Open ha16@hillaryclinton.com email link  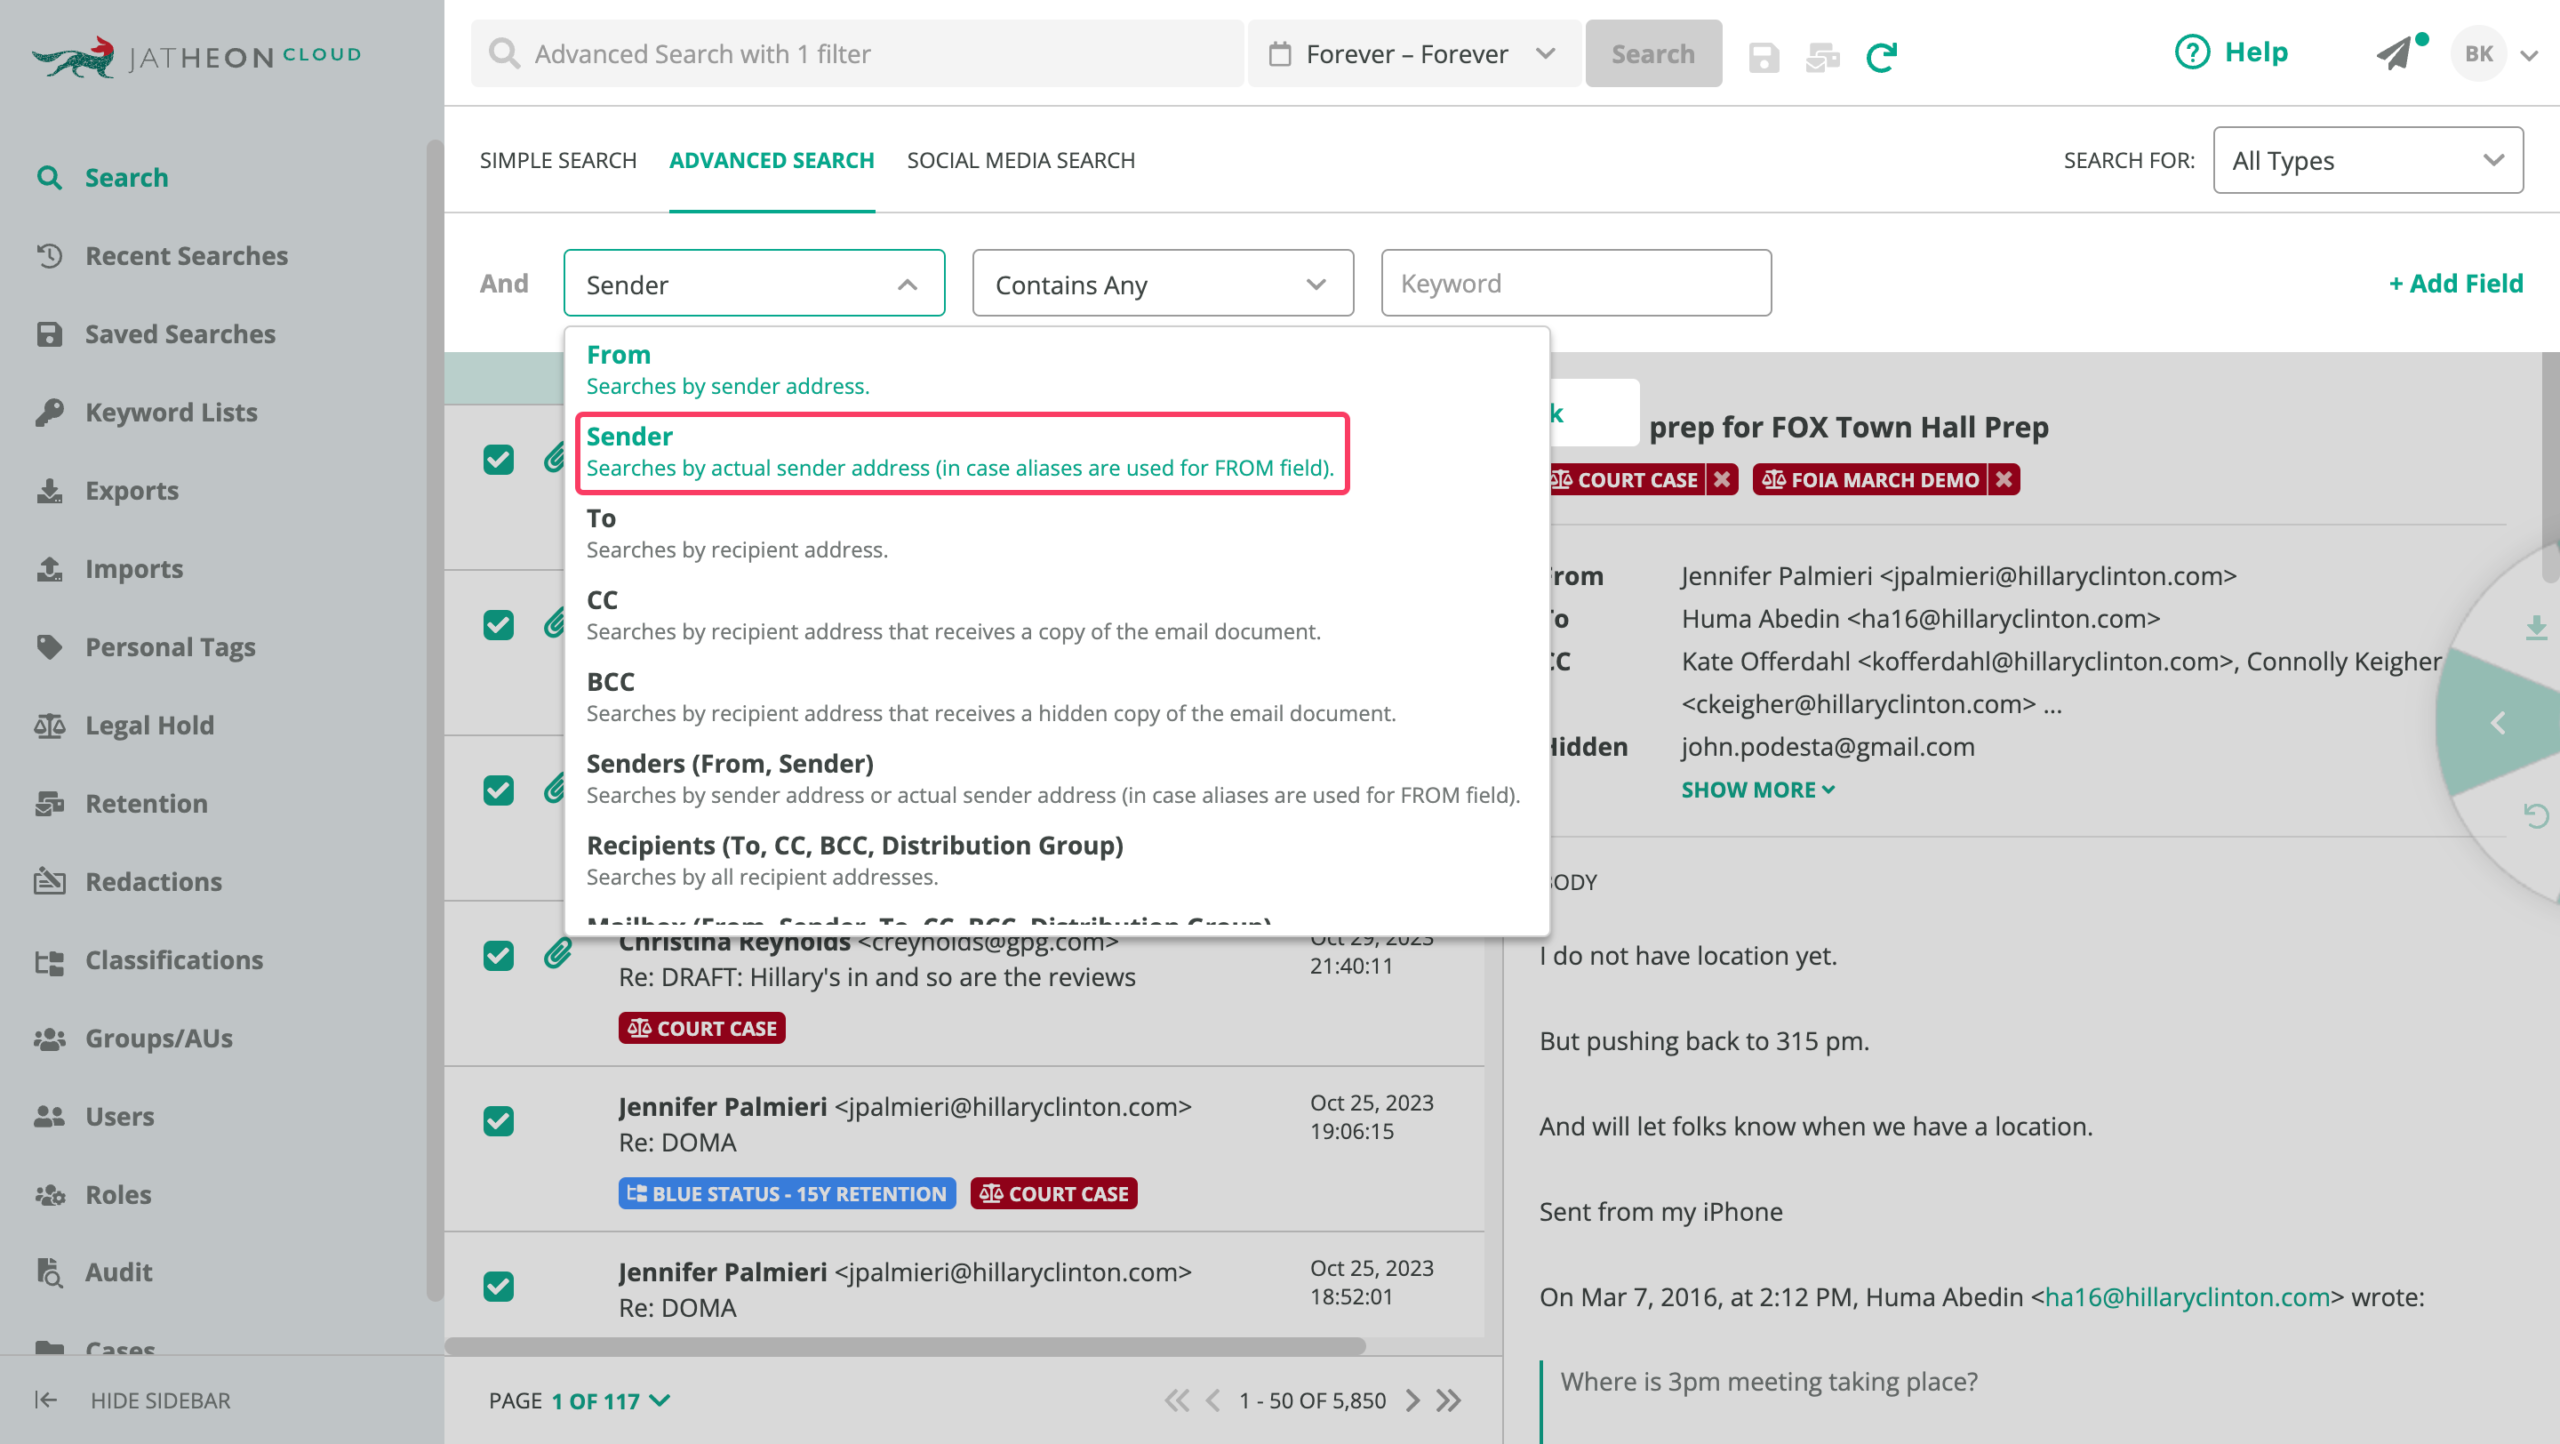(x=2187, y=1297)
